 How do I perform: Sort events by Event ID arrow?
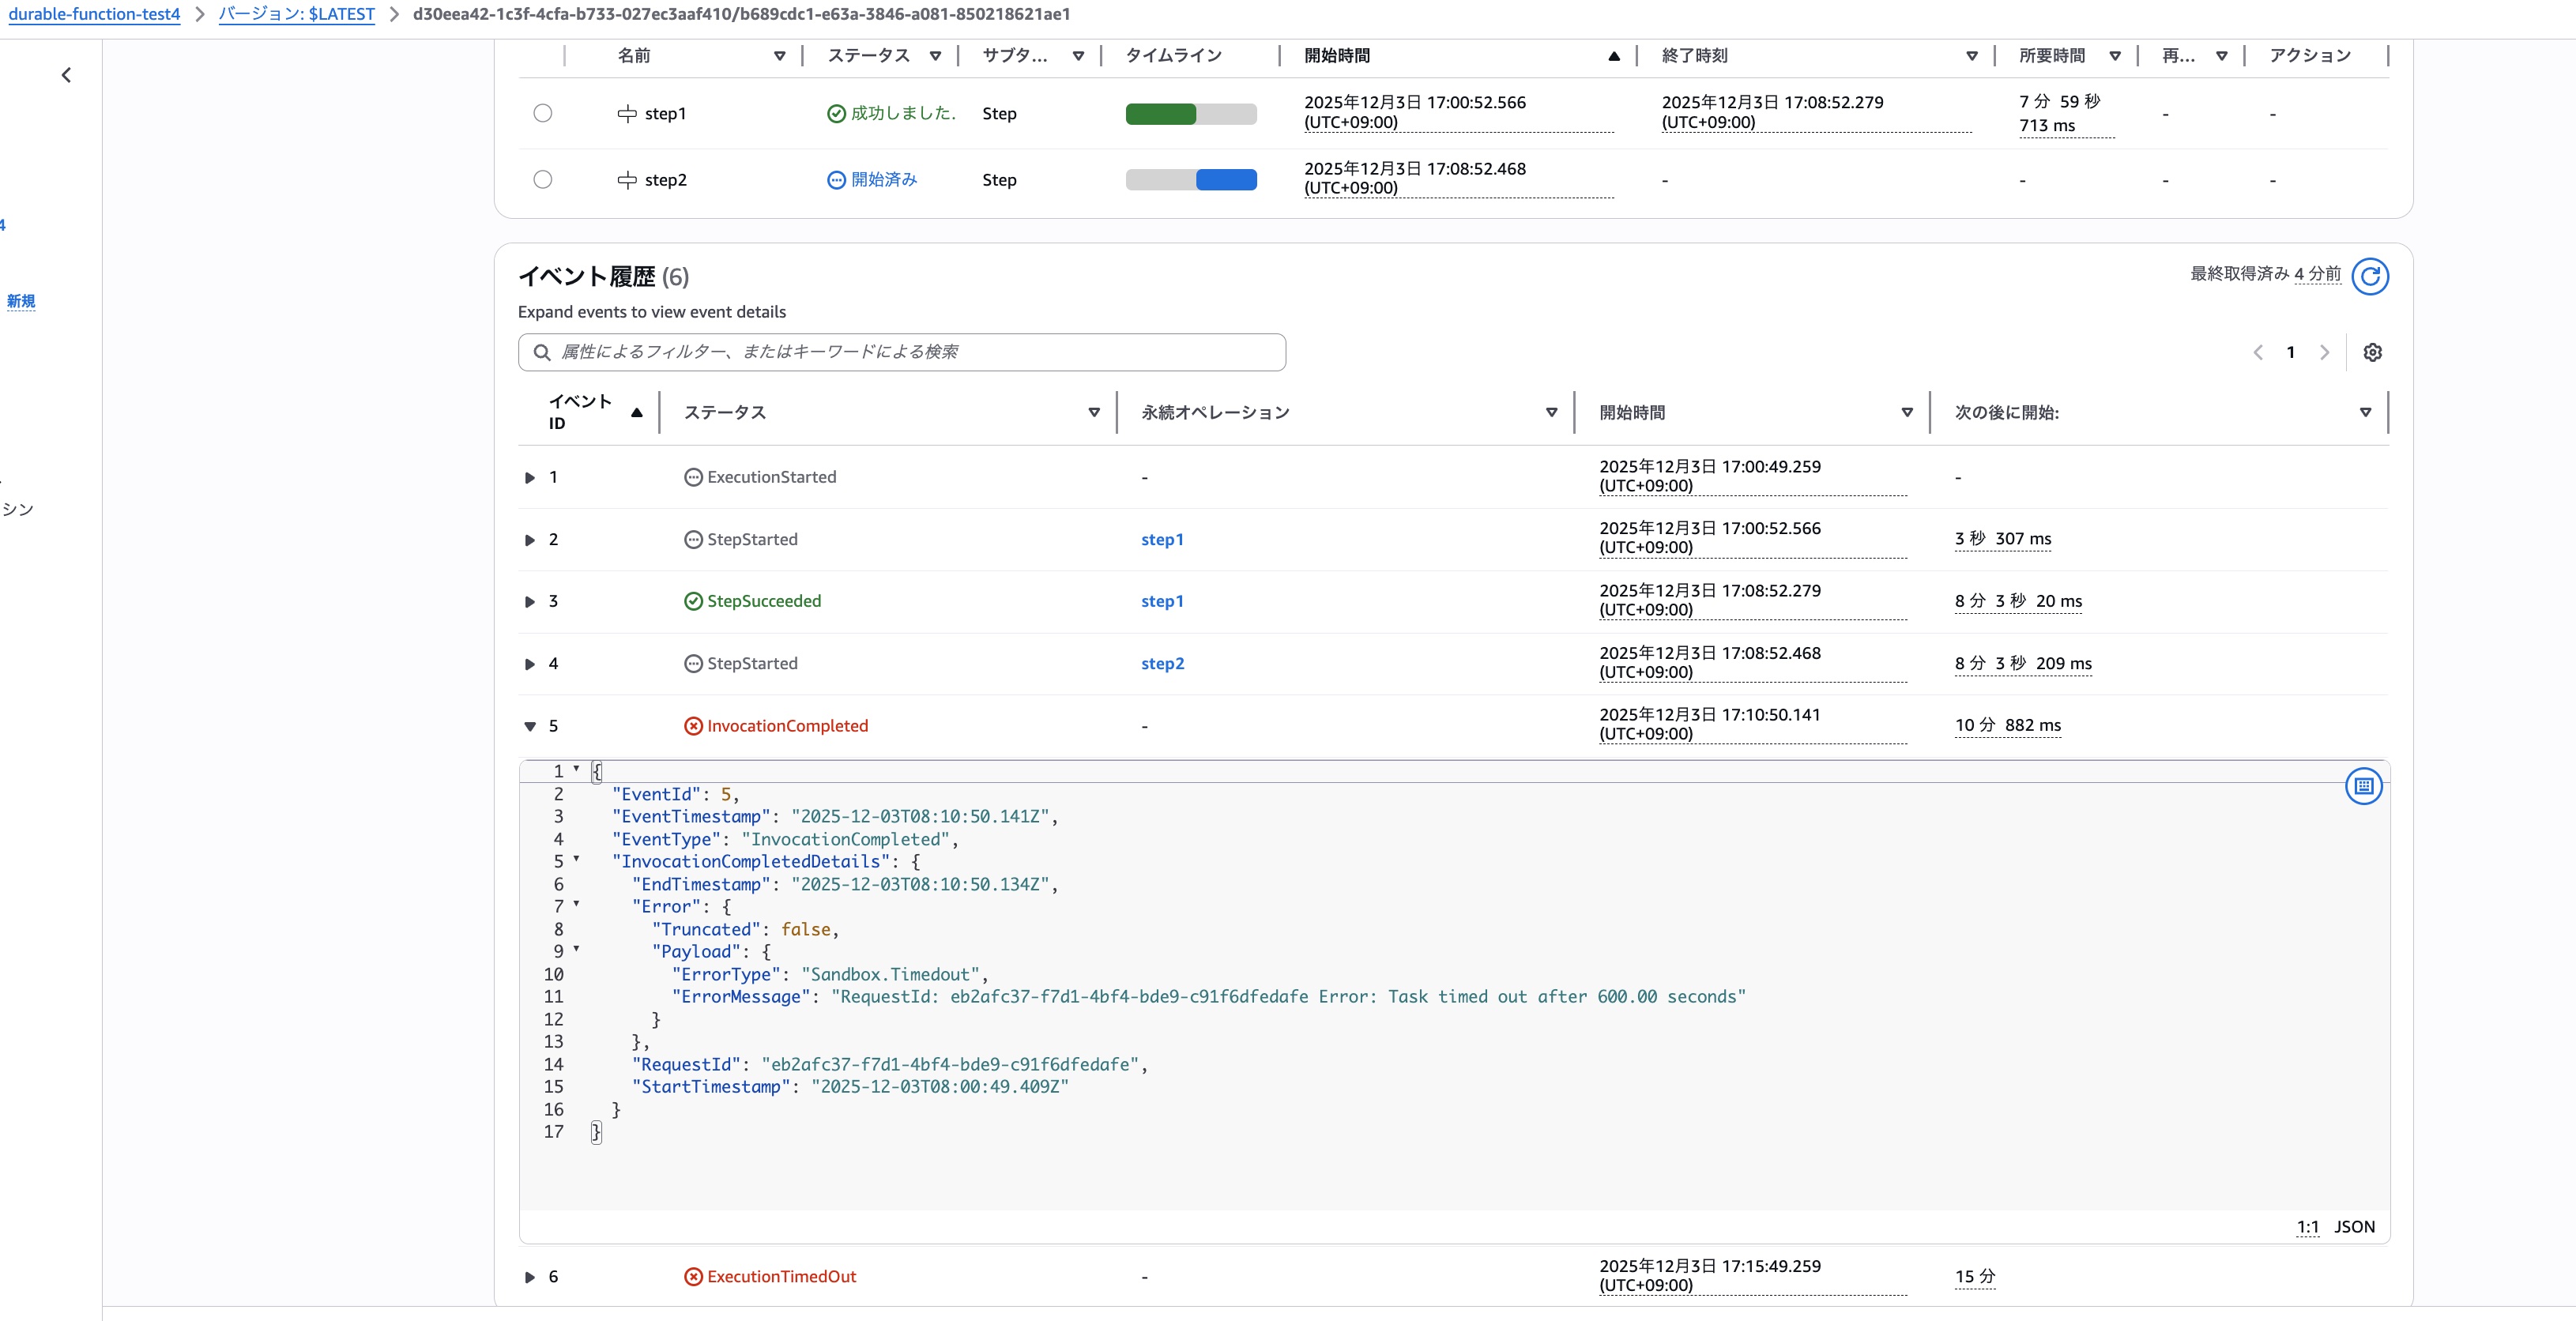coord(636,413)
